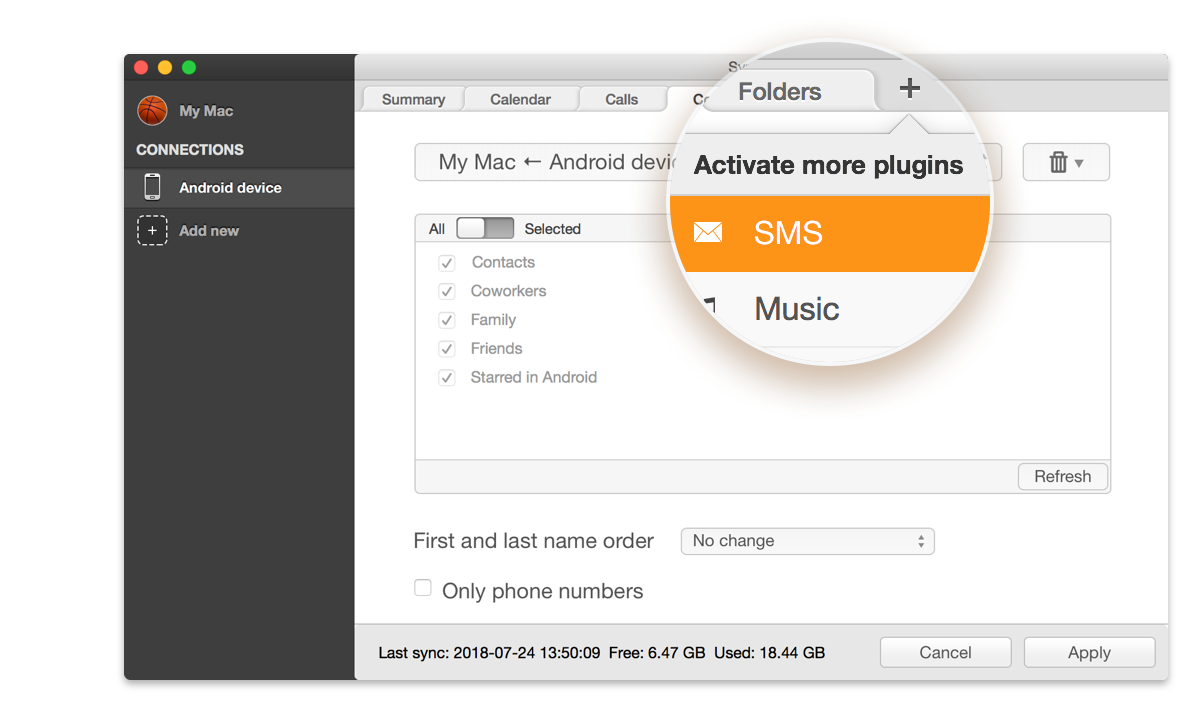Click the CONNECTIONS sidebar header
Image resolution: width=1200 pixels, height=720 pixels.
190,149
